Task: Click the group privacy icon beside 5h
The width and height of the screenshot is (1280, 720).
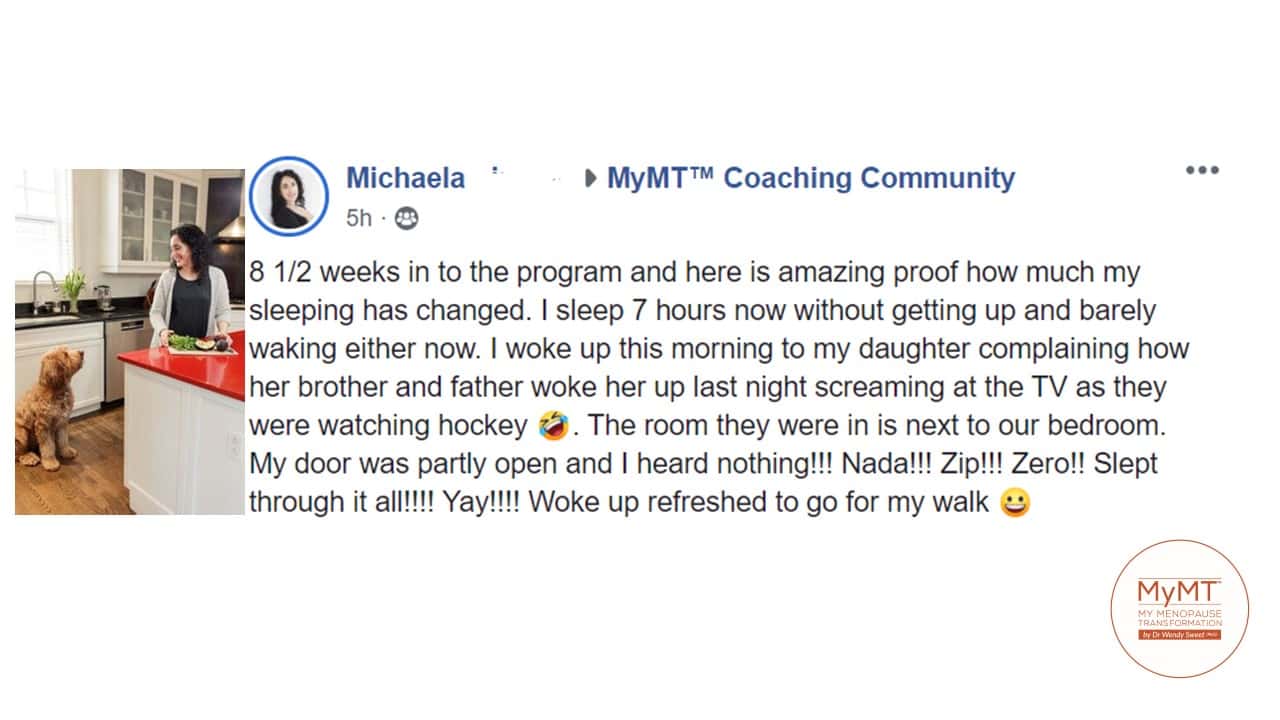Action: click(x=406, y=218)
